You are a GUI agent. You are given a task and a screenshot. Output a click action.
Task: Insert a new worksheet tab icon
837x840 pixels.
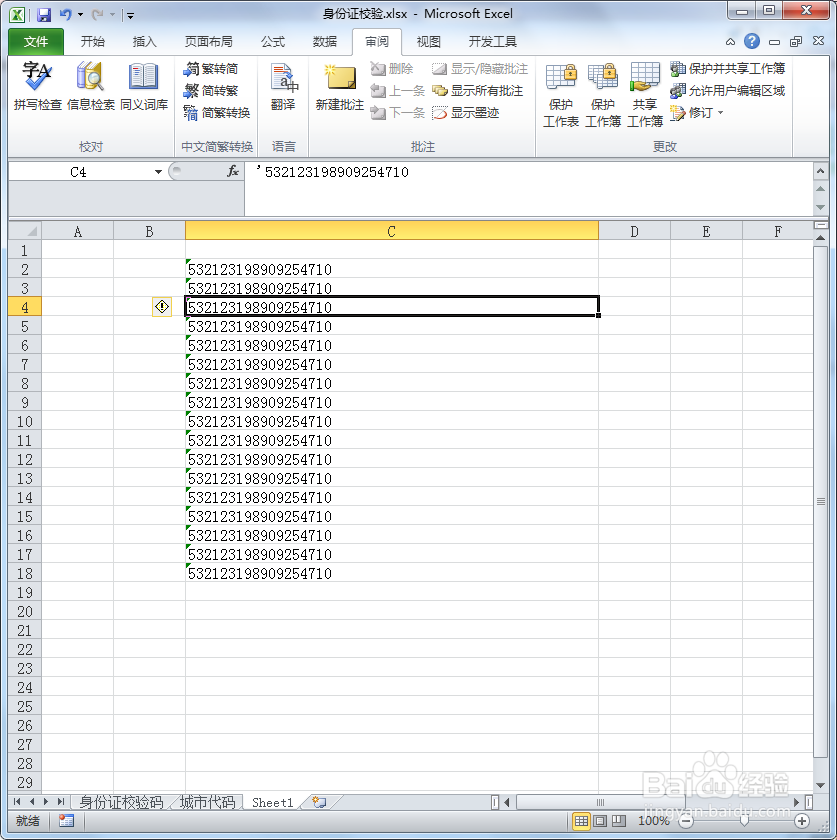pos(319,802)
